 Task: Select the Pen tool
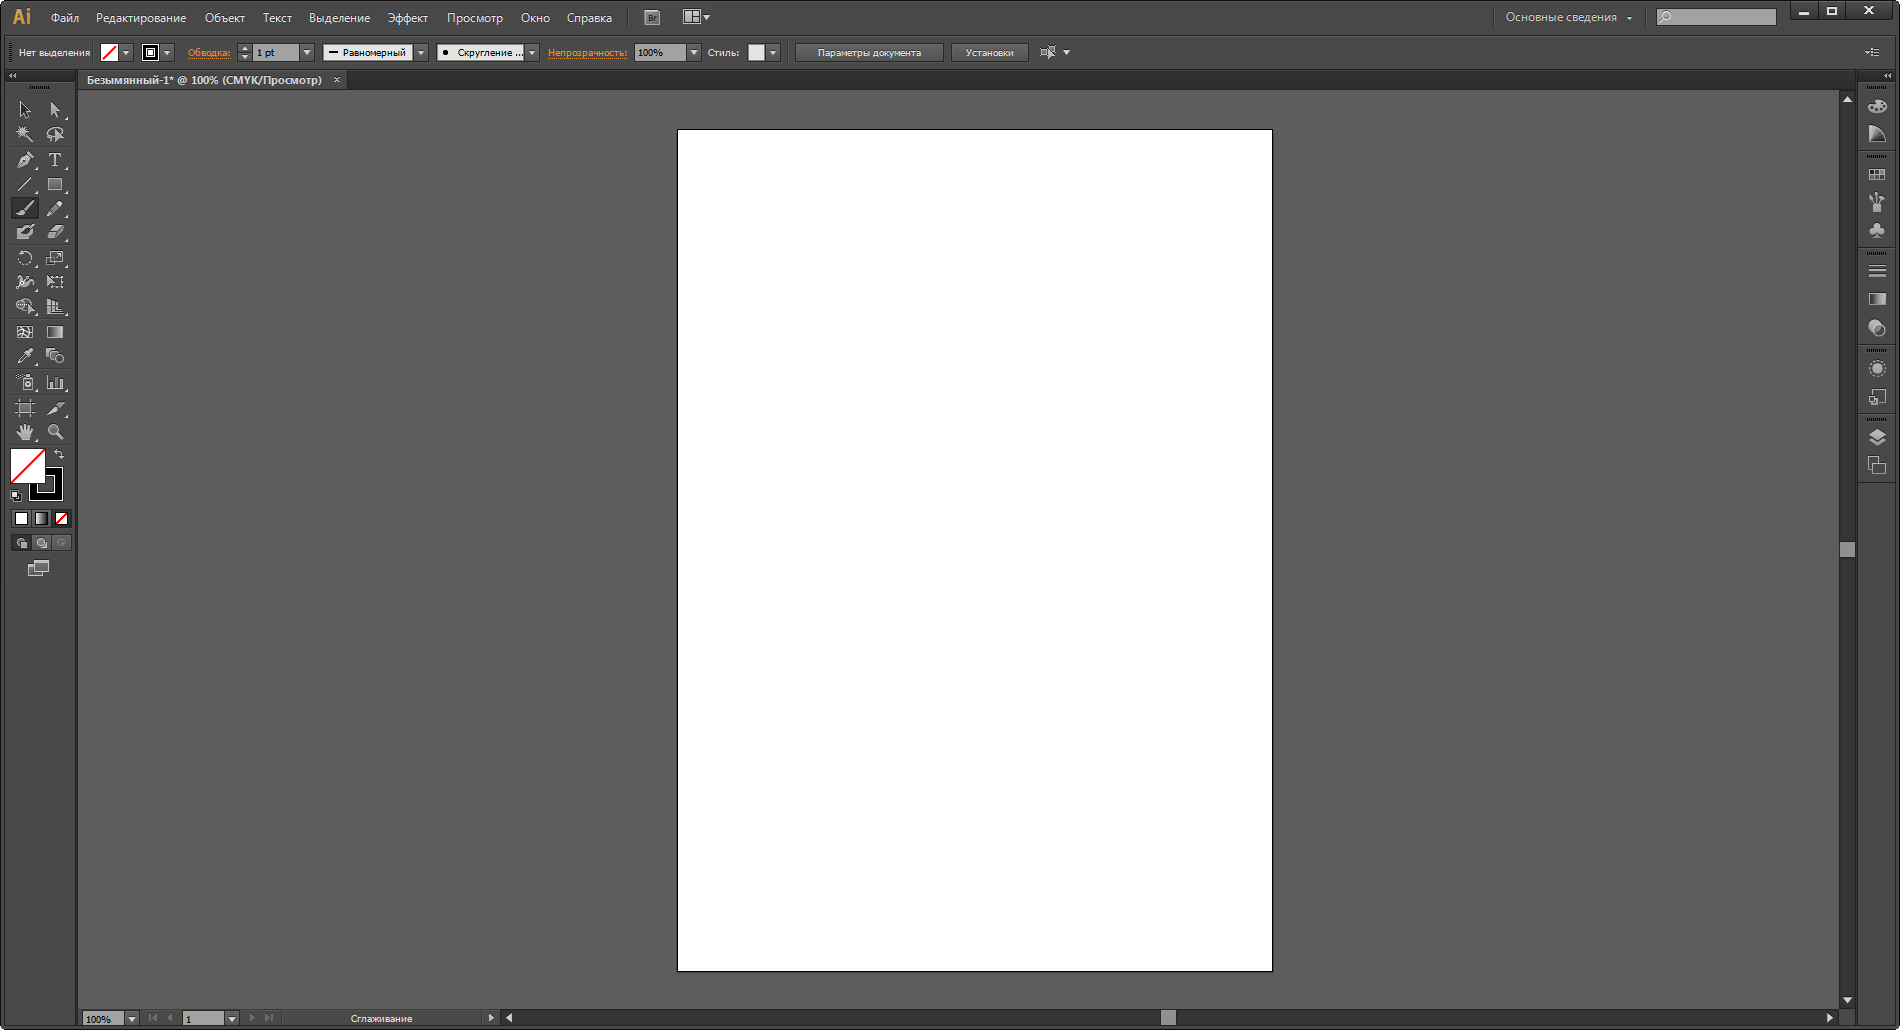tap(25, 160)
